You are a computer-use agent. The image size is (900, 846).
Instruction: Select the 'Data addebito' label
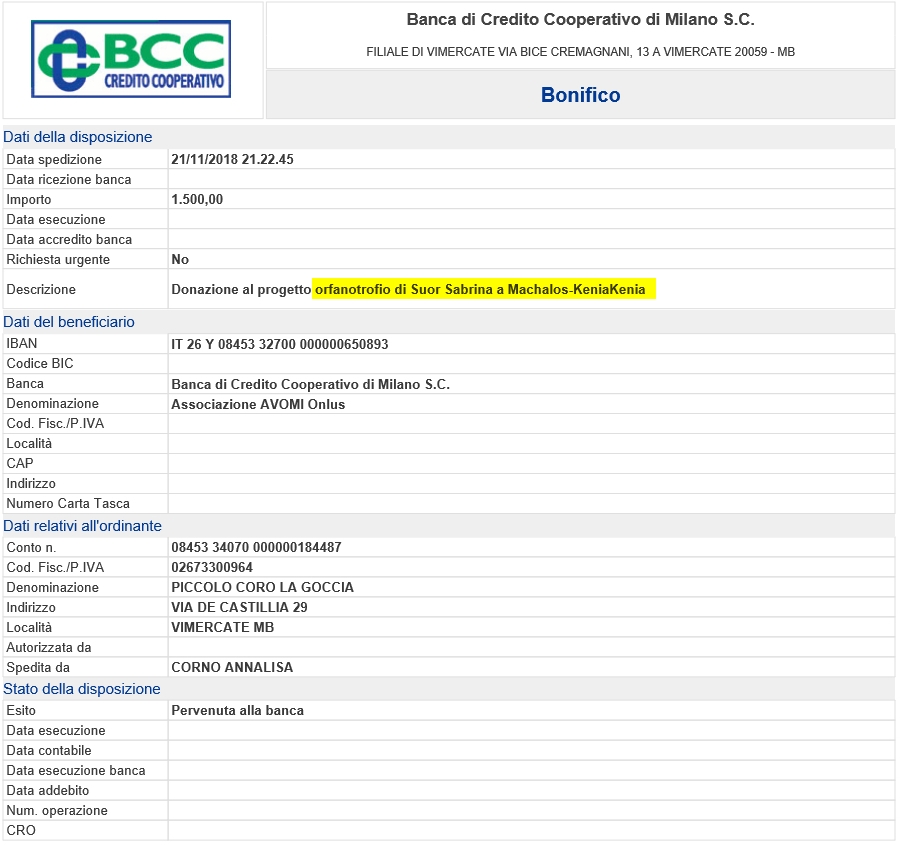pyautogui.click(x=48, y=791)
